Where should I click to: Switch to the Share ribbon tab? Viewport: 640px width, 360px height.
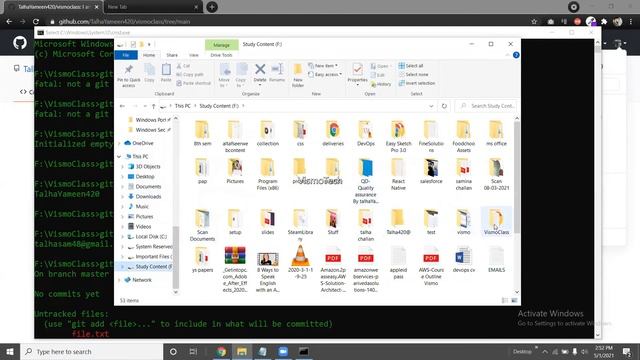[172, 55]
